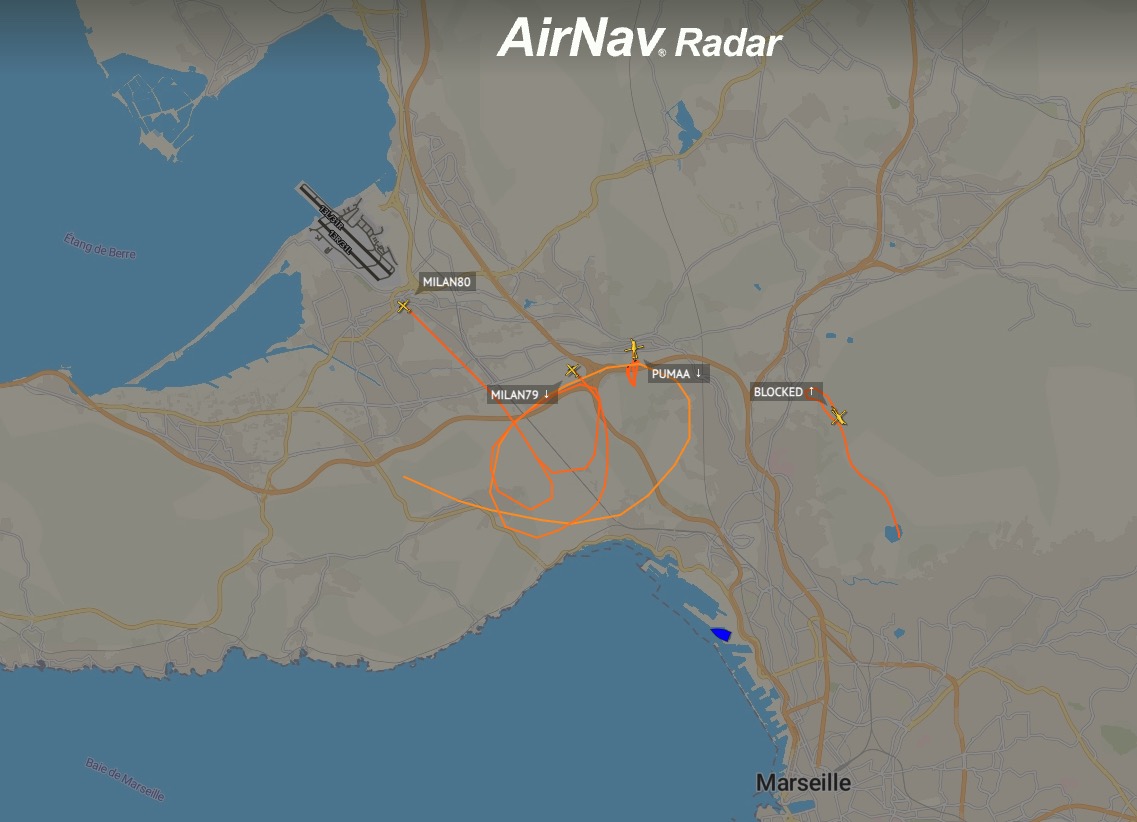Click the Étang de Berre label

click(100, 246)
